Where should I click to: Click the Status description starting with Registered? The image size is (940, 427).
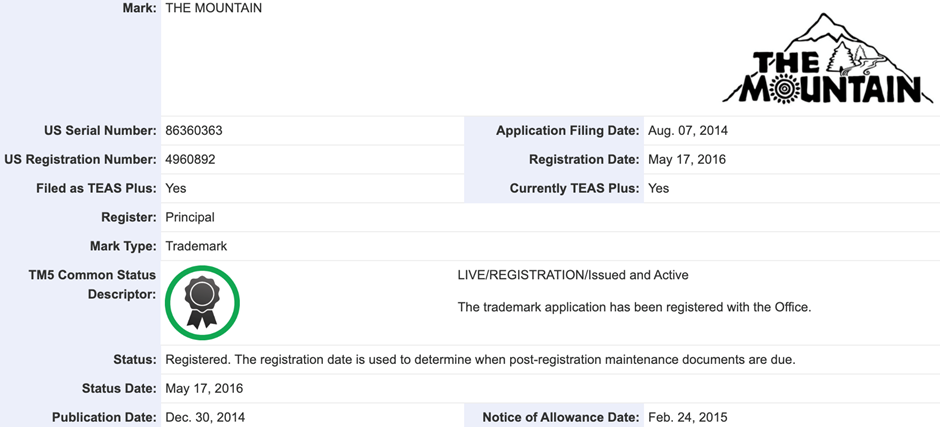tap(480, 360)
